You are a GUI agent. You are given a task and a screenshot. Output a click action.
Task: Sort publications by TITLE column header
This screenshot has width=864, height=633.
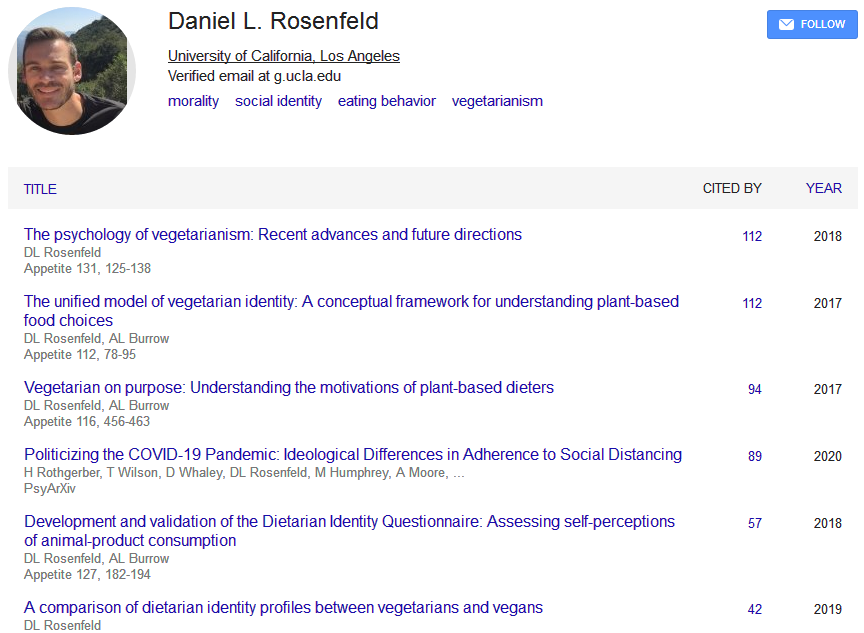coord(40,189)
